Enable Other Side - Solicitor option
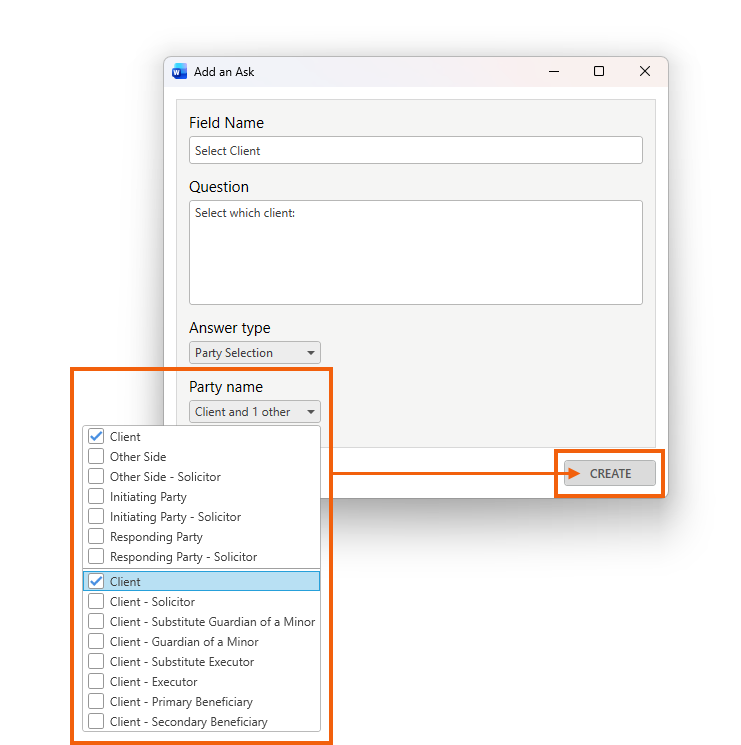 click(x=96, y=477)
